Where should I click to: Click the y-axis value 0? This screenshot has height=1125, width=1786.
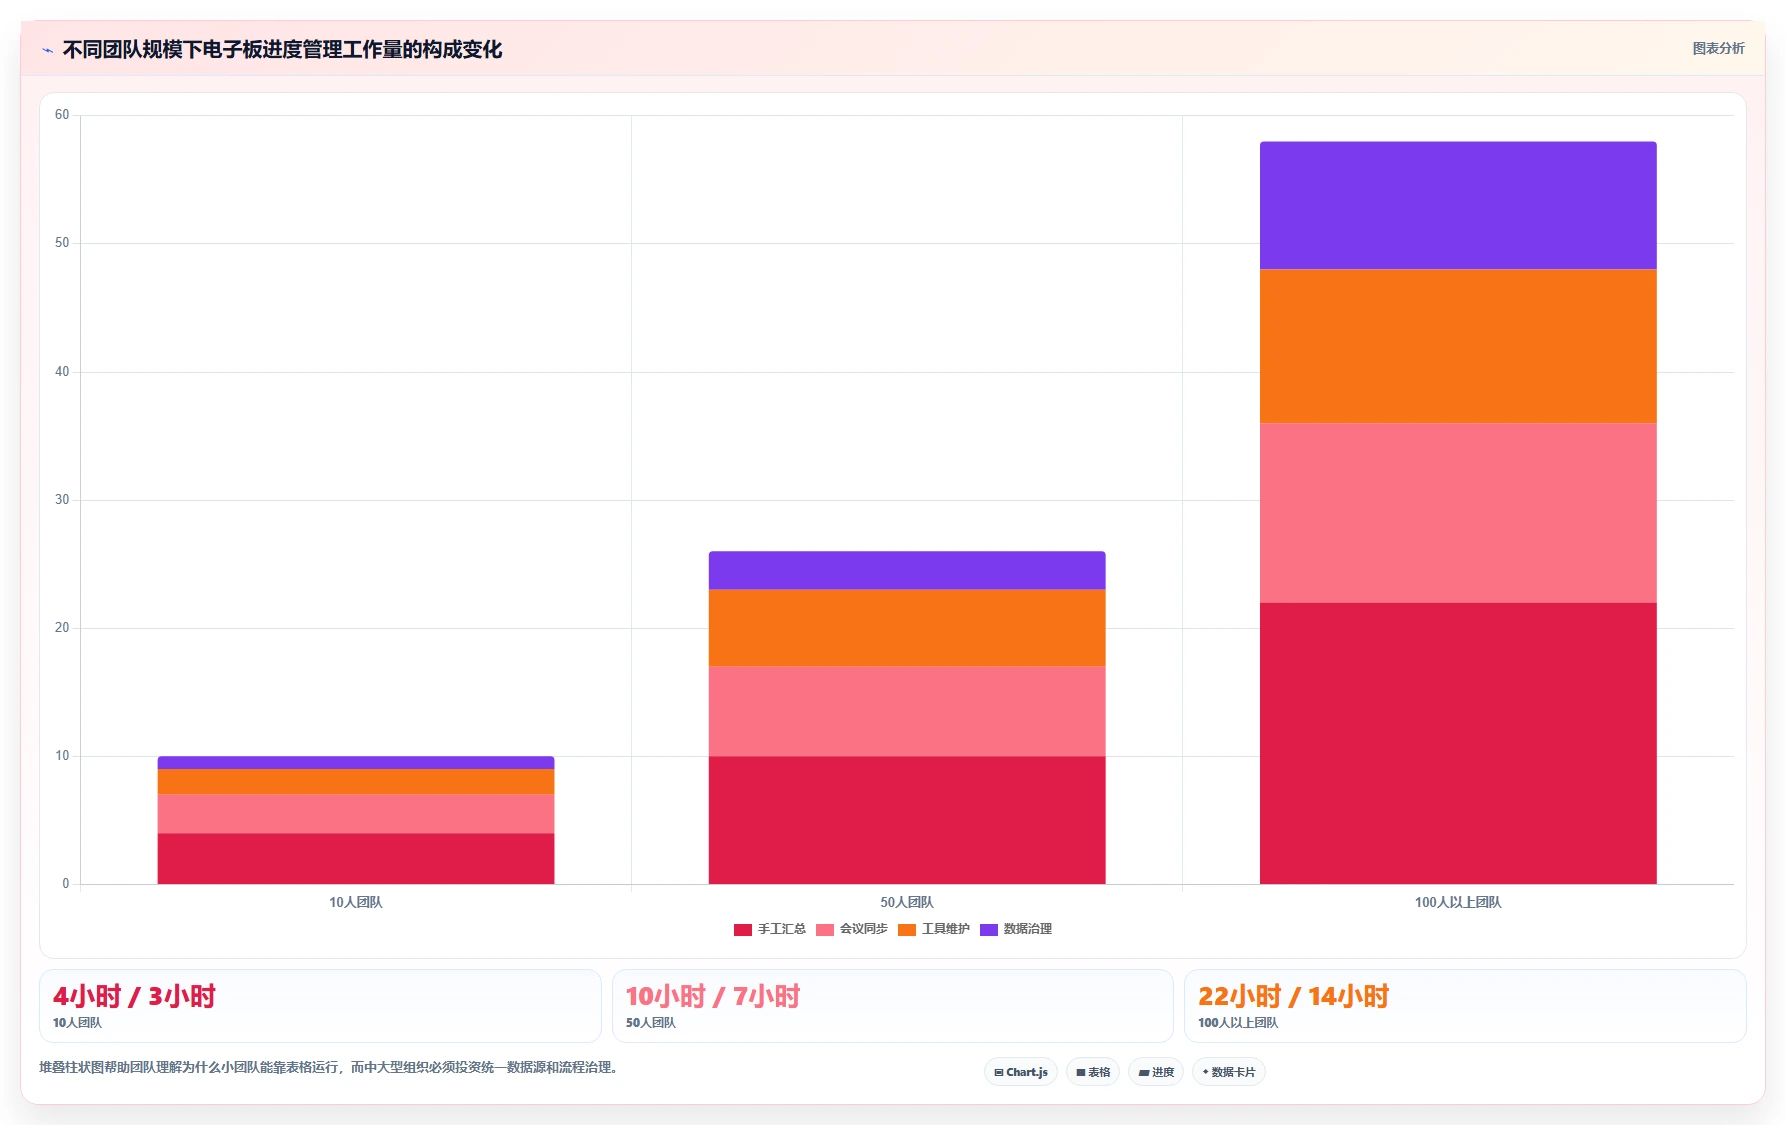[x=66, y=884]
